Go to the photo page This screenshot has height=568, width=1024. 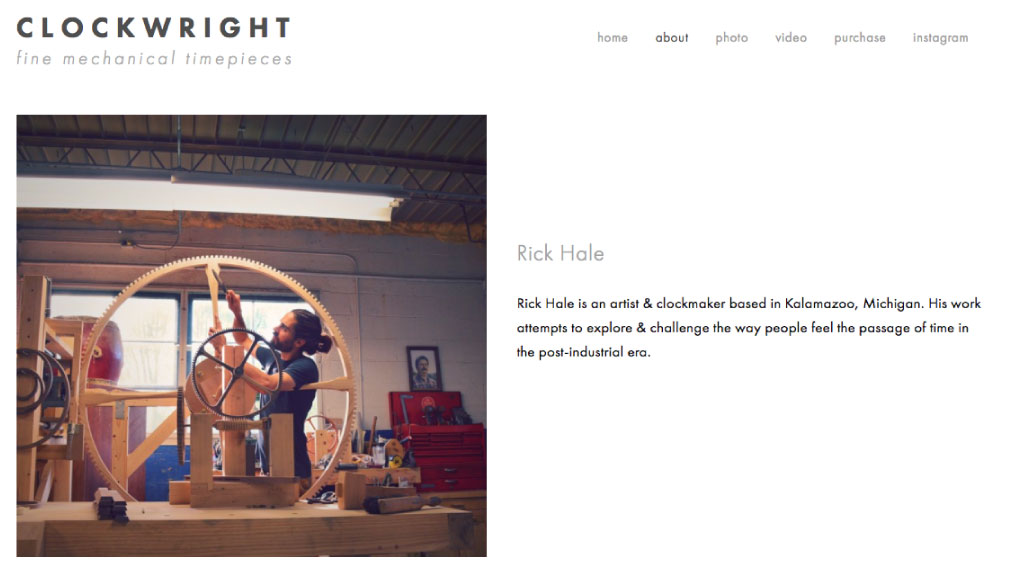point(731,38)
